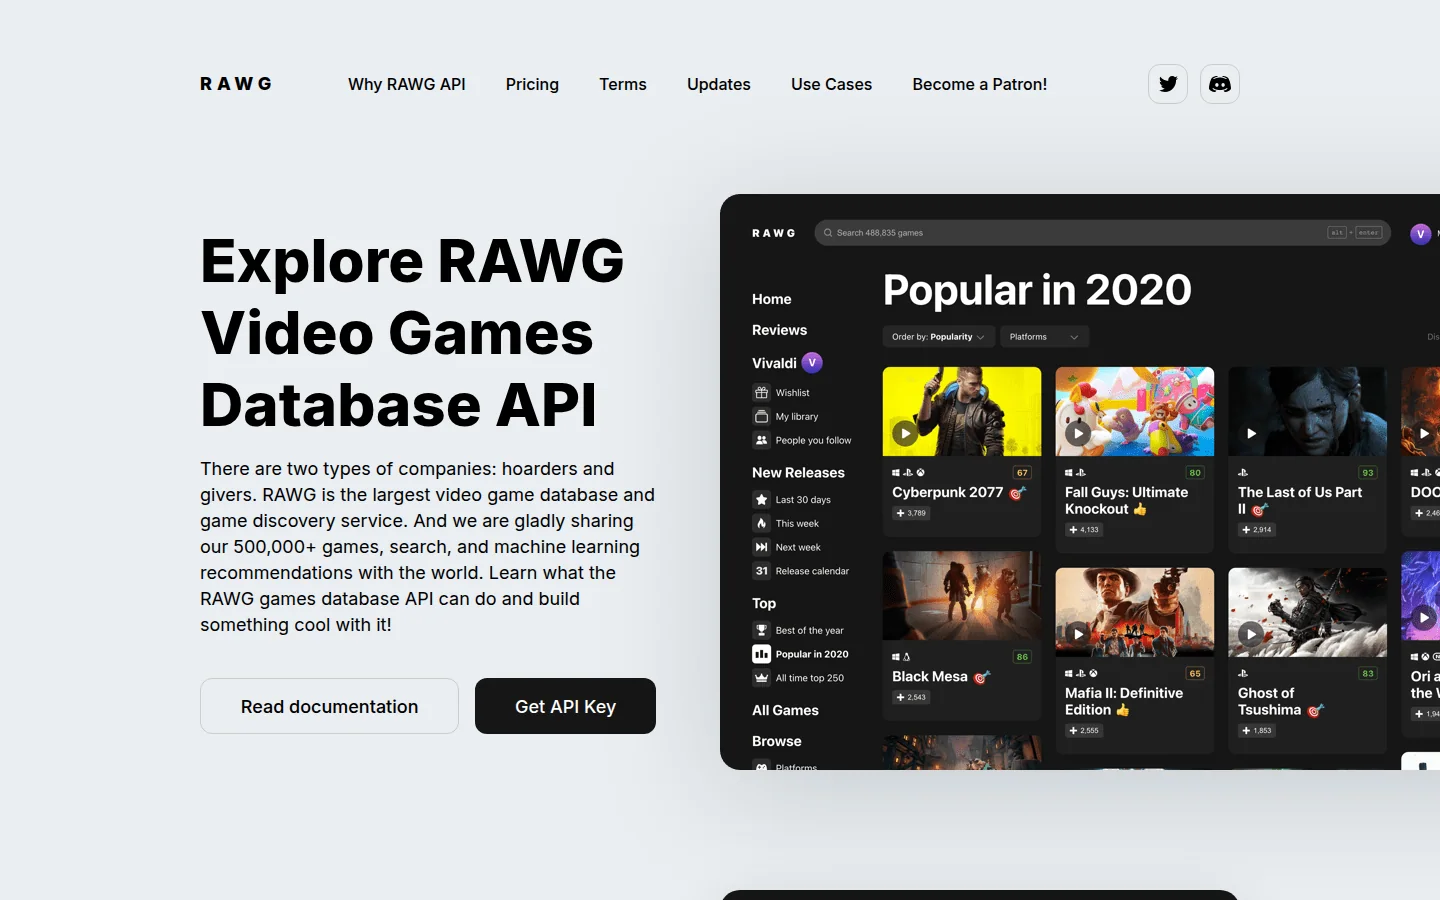Click the search games field in preview
The width and height of the screenshot is (1440, 900).
click(1102, 233)
